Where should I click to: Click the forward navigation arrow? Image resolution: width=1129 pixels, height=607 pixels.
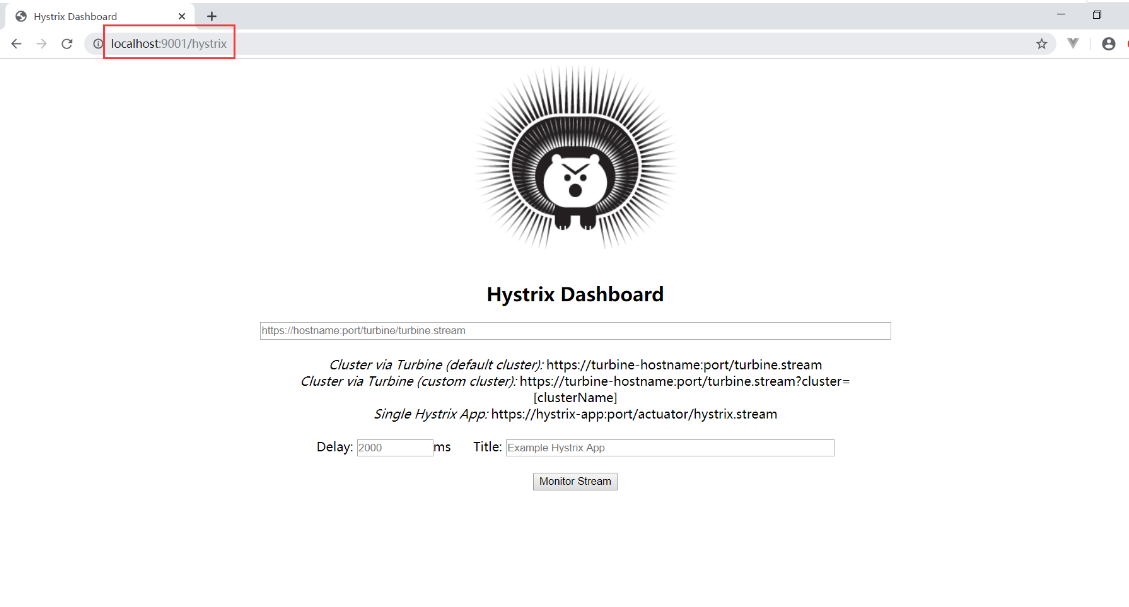(x=41, y=44)
